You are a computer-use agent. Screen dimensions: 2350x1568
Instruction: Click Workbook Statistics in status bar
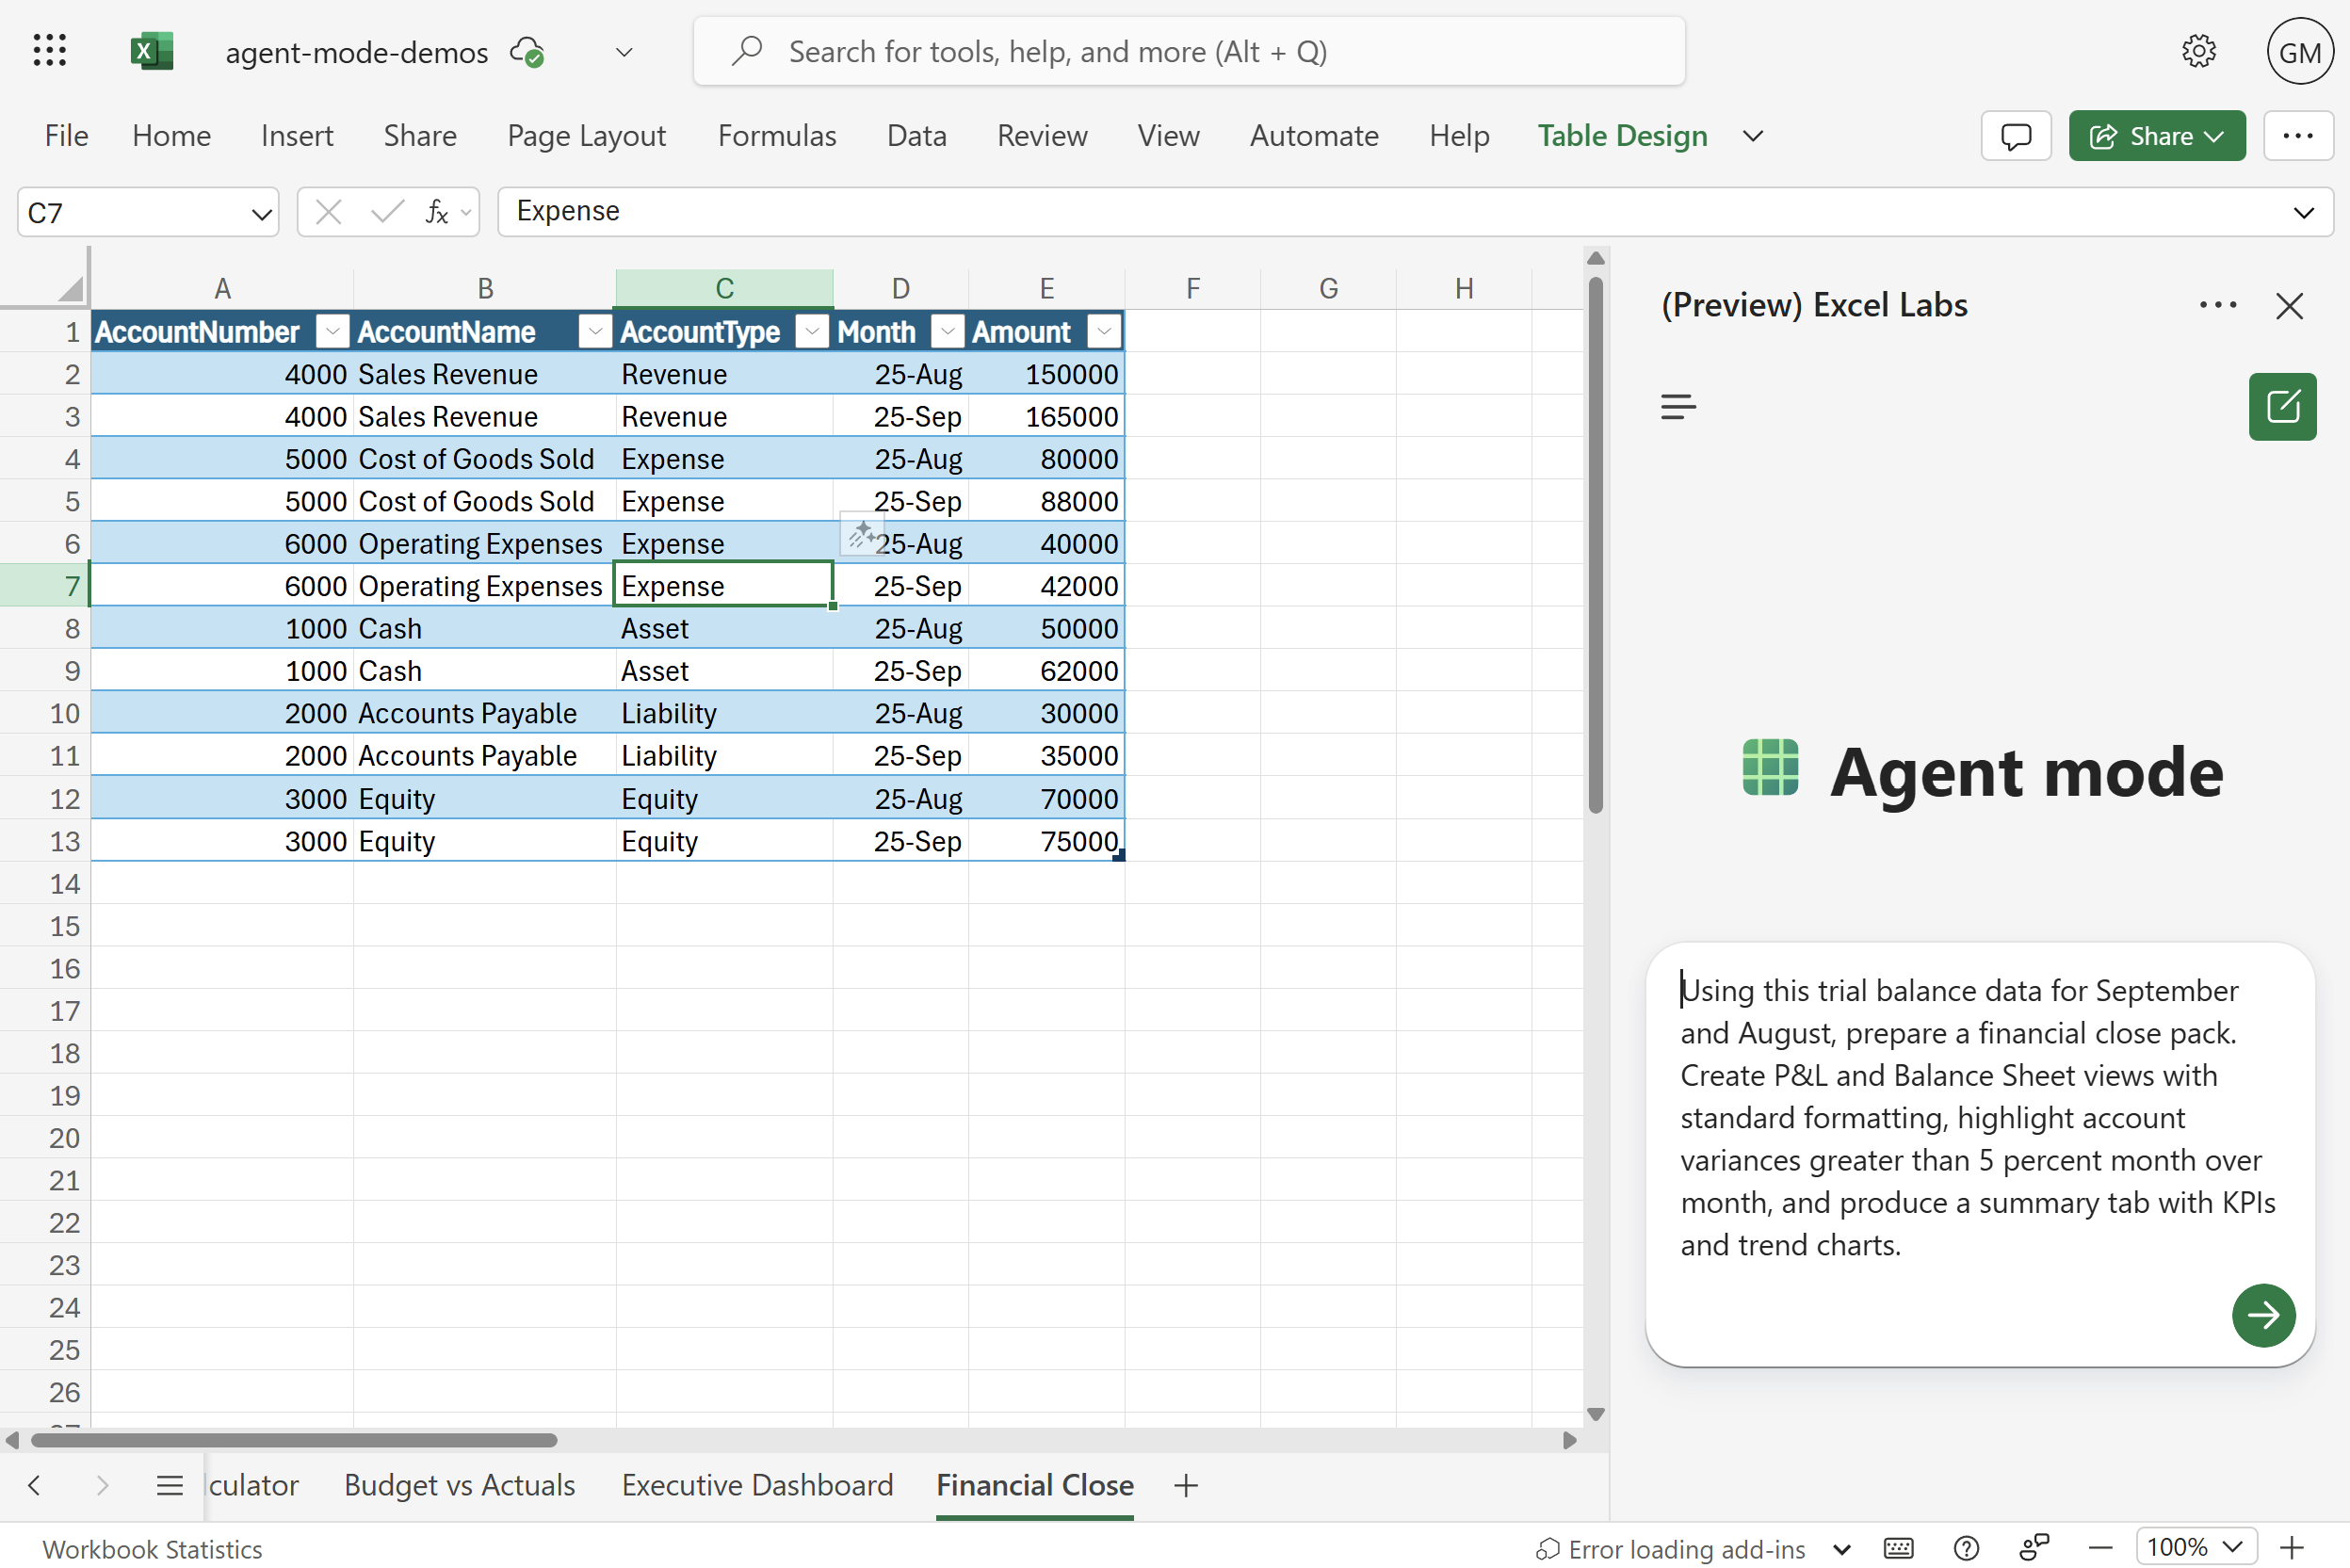pos(152,1548)
